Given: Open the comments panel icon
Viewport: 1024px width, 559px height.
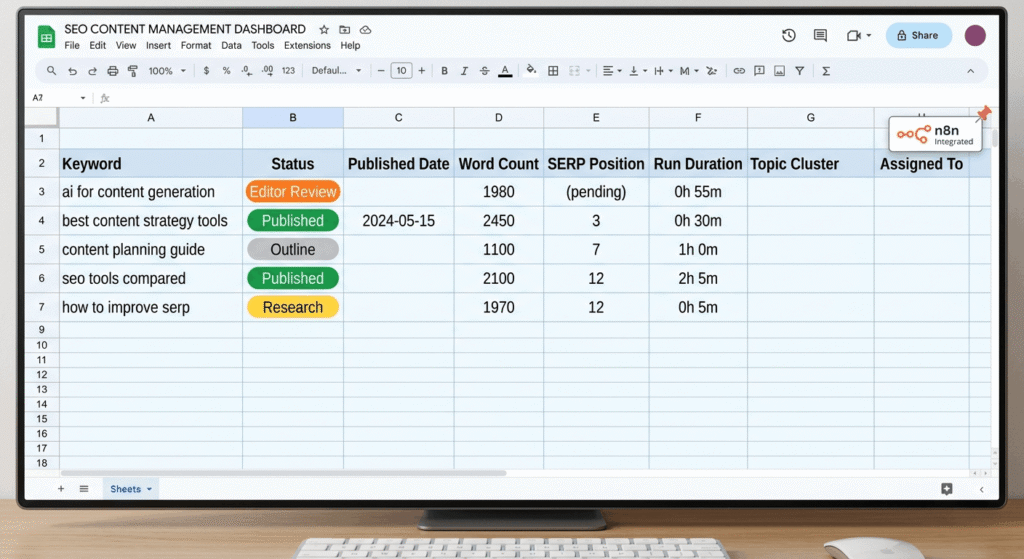Looking at the screenshot, I should tap(820, 35).
